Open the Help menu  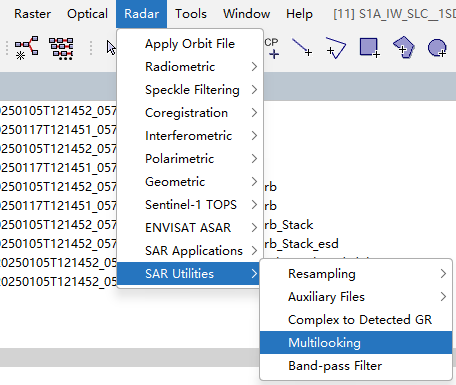(x=299, y=14)
